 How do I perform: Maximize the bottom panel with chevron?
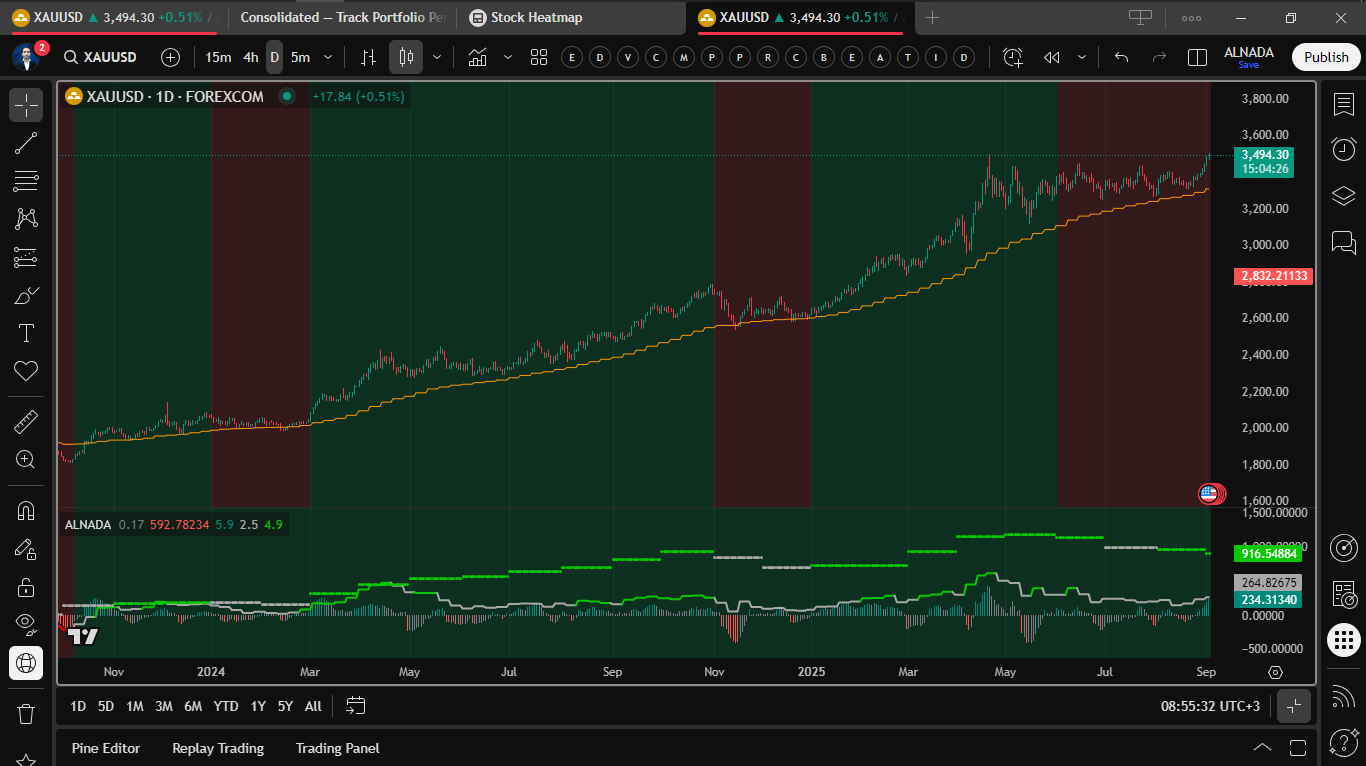1262,748
